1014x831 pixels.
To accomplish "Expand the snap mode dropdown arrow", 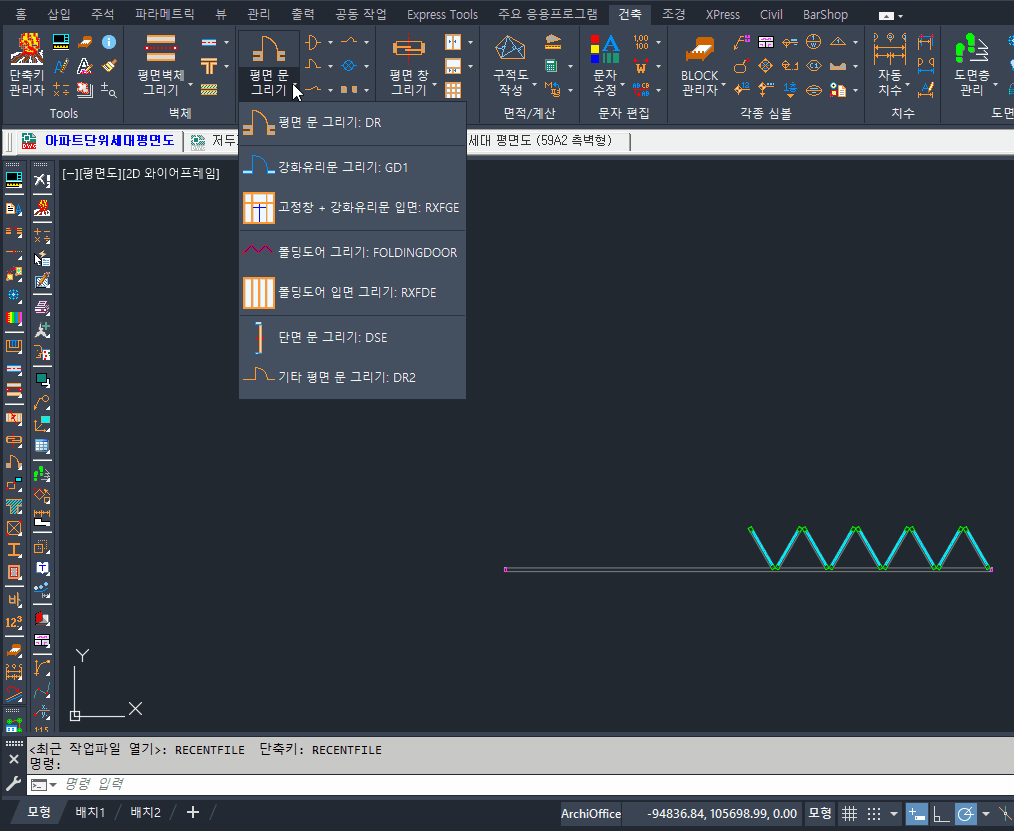I will tap(893, 813).
